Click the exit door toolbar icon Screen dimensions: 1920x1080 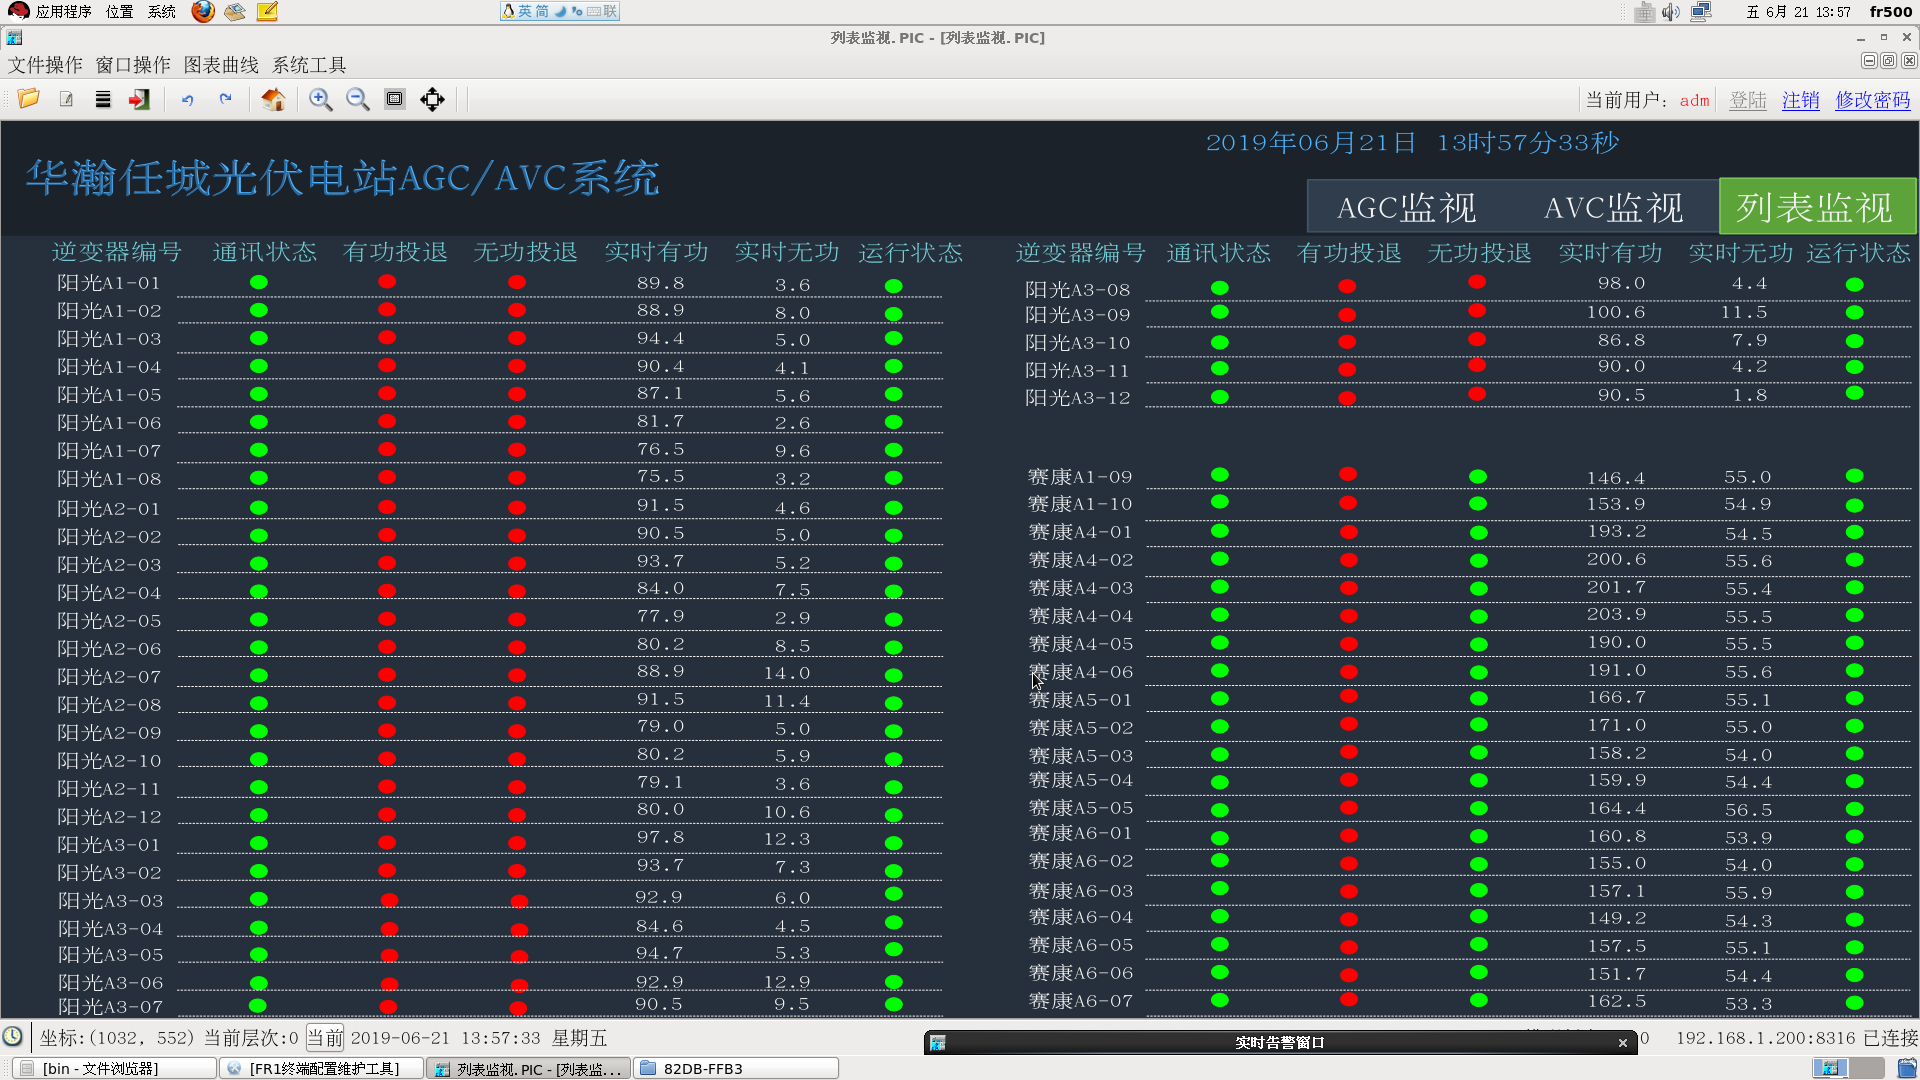pos(139,99)
